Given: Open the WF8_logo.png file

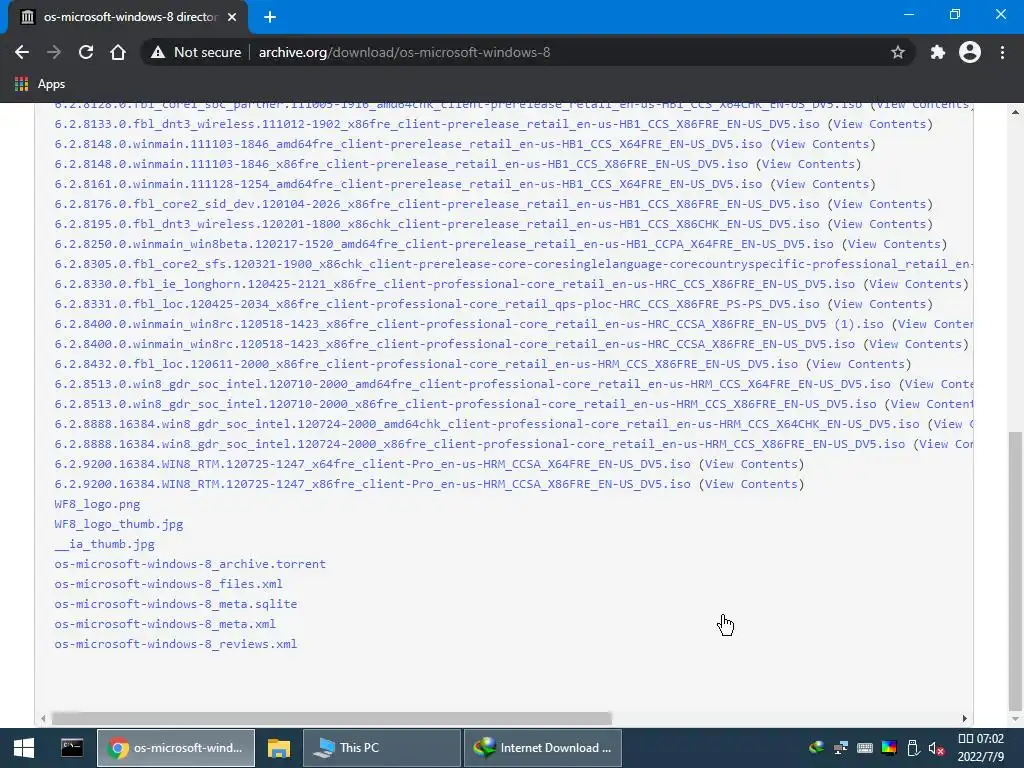Looking at the screenshot, I should click(97, 504).
